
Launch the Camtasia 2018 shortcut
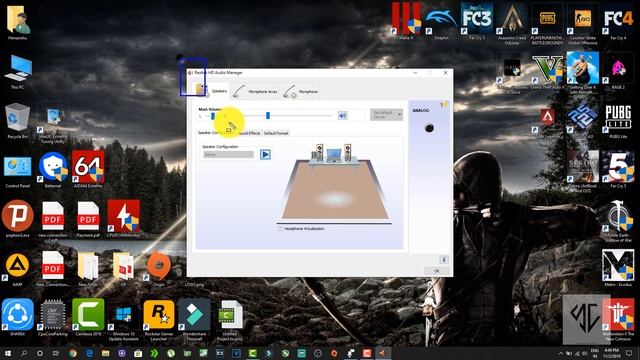pyautogui.click(x=88, y=318)
